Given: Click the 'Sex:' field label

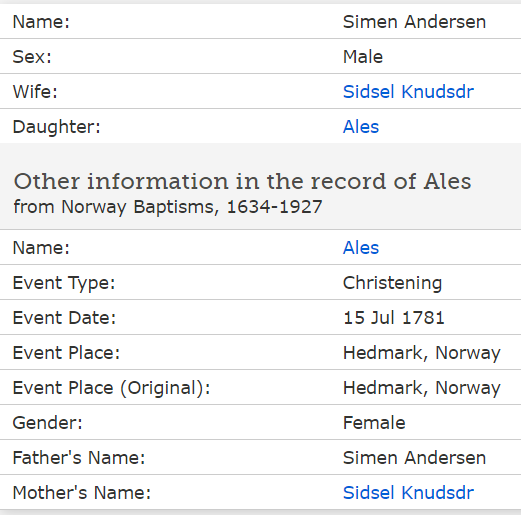Looking at the screenshot, I should (x=32, y=57).
